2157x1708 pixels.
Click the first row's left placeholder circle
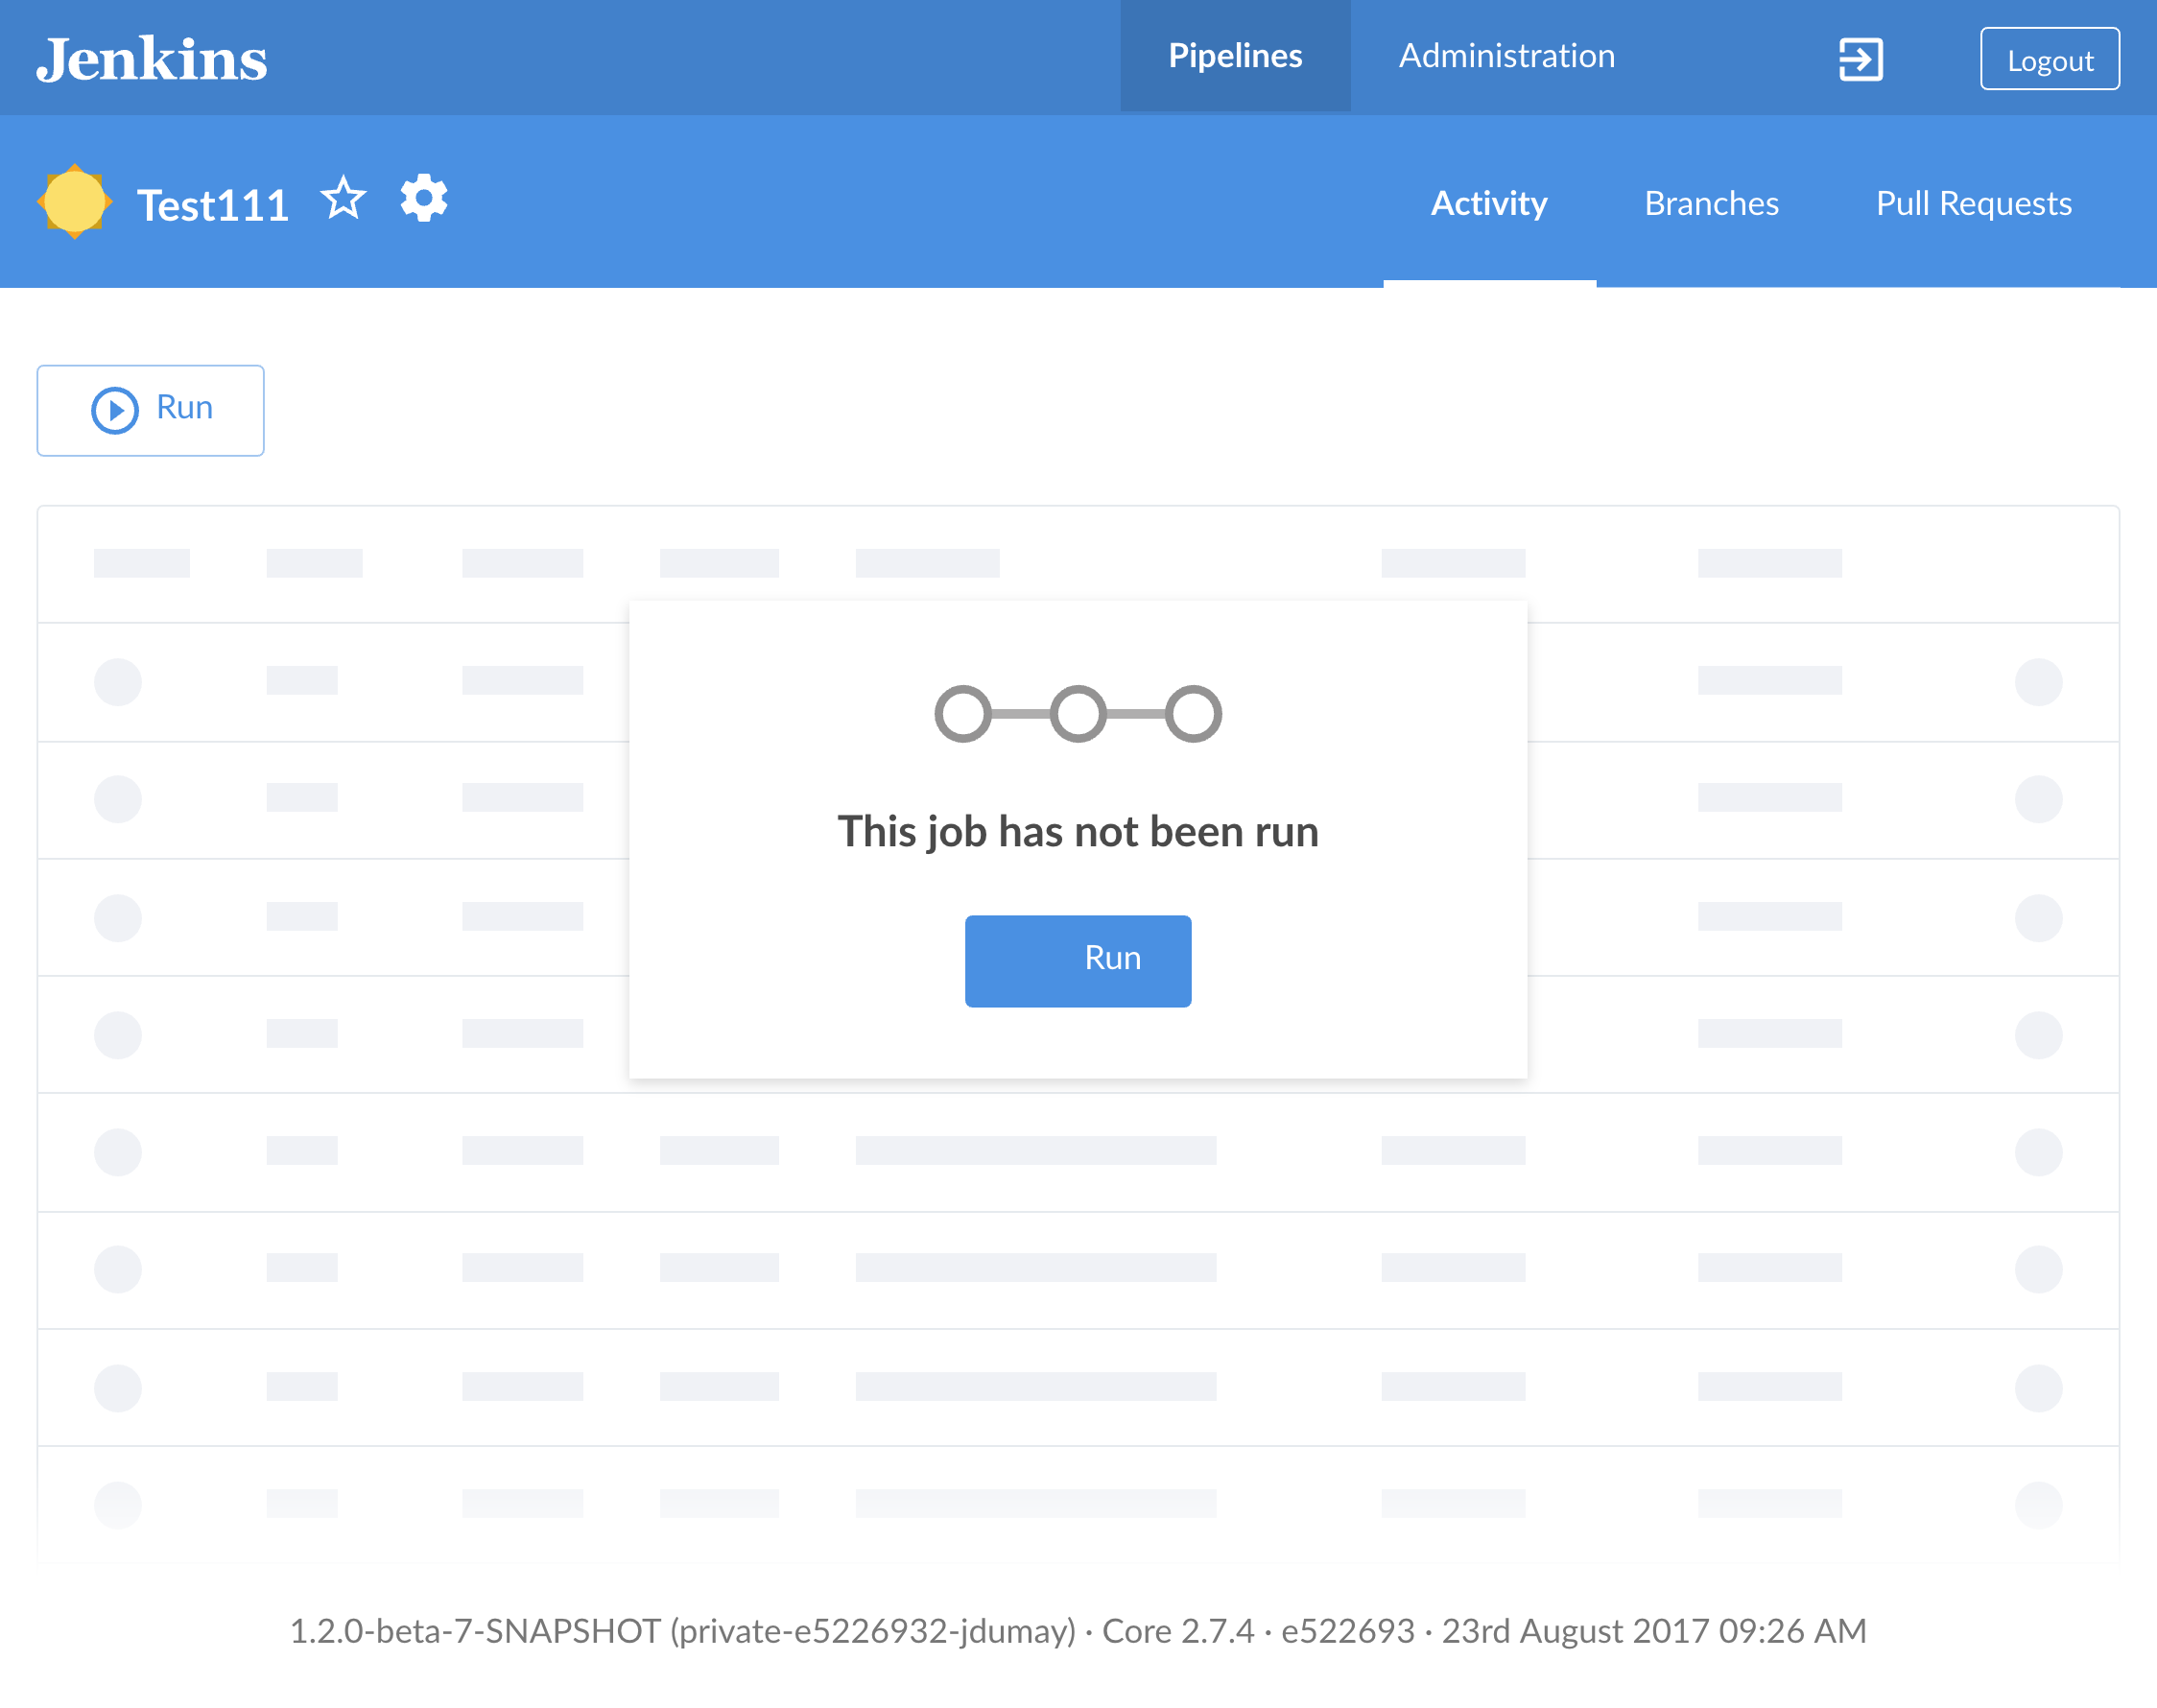coord(118,682)
